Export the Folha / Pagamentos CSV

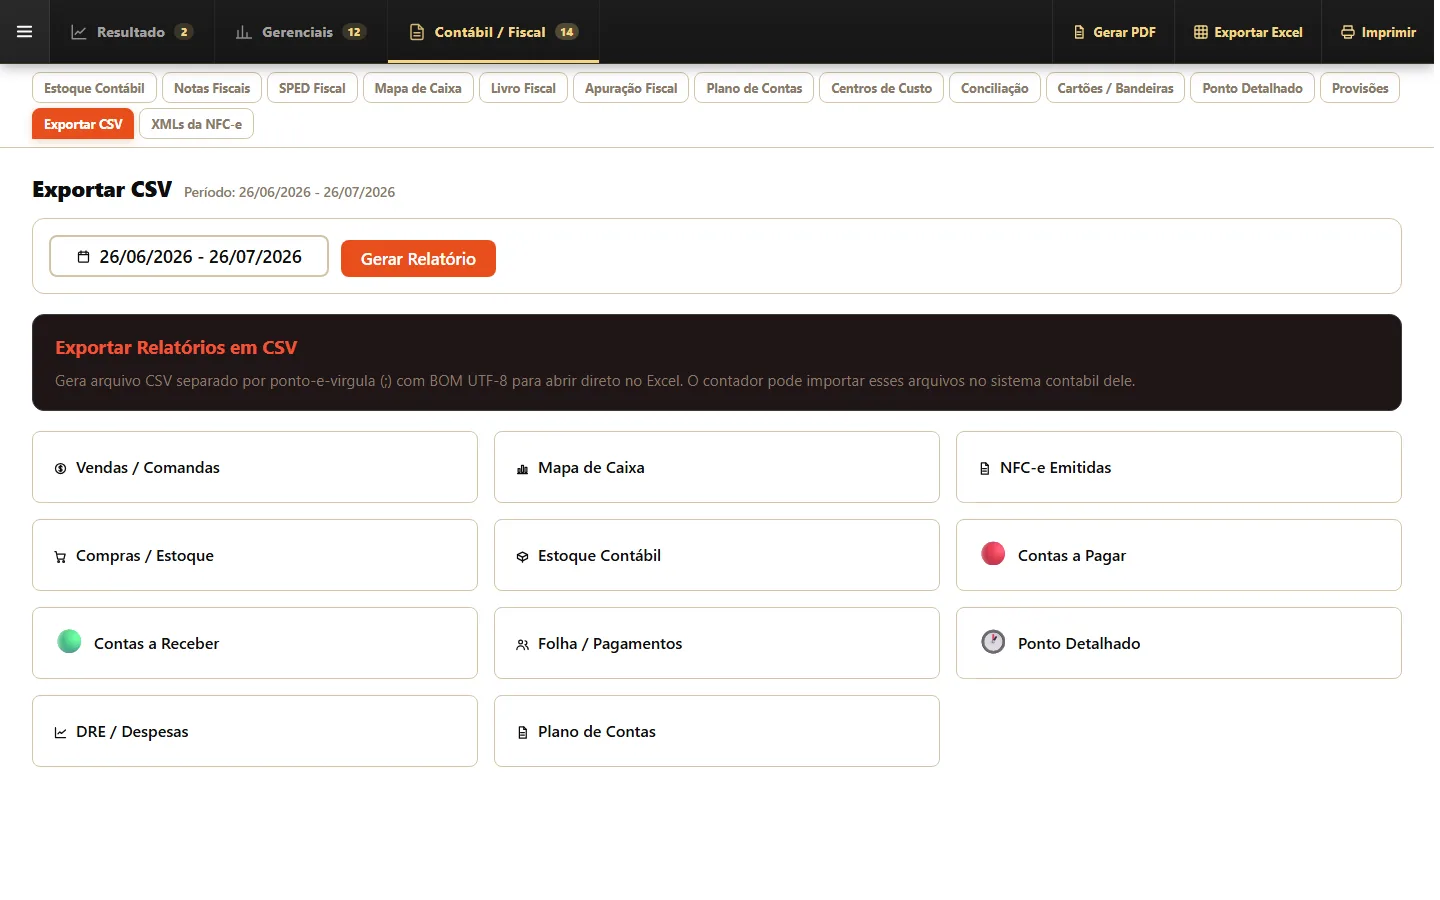pos(717,643)
